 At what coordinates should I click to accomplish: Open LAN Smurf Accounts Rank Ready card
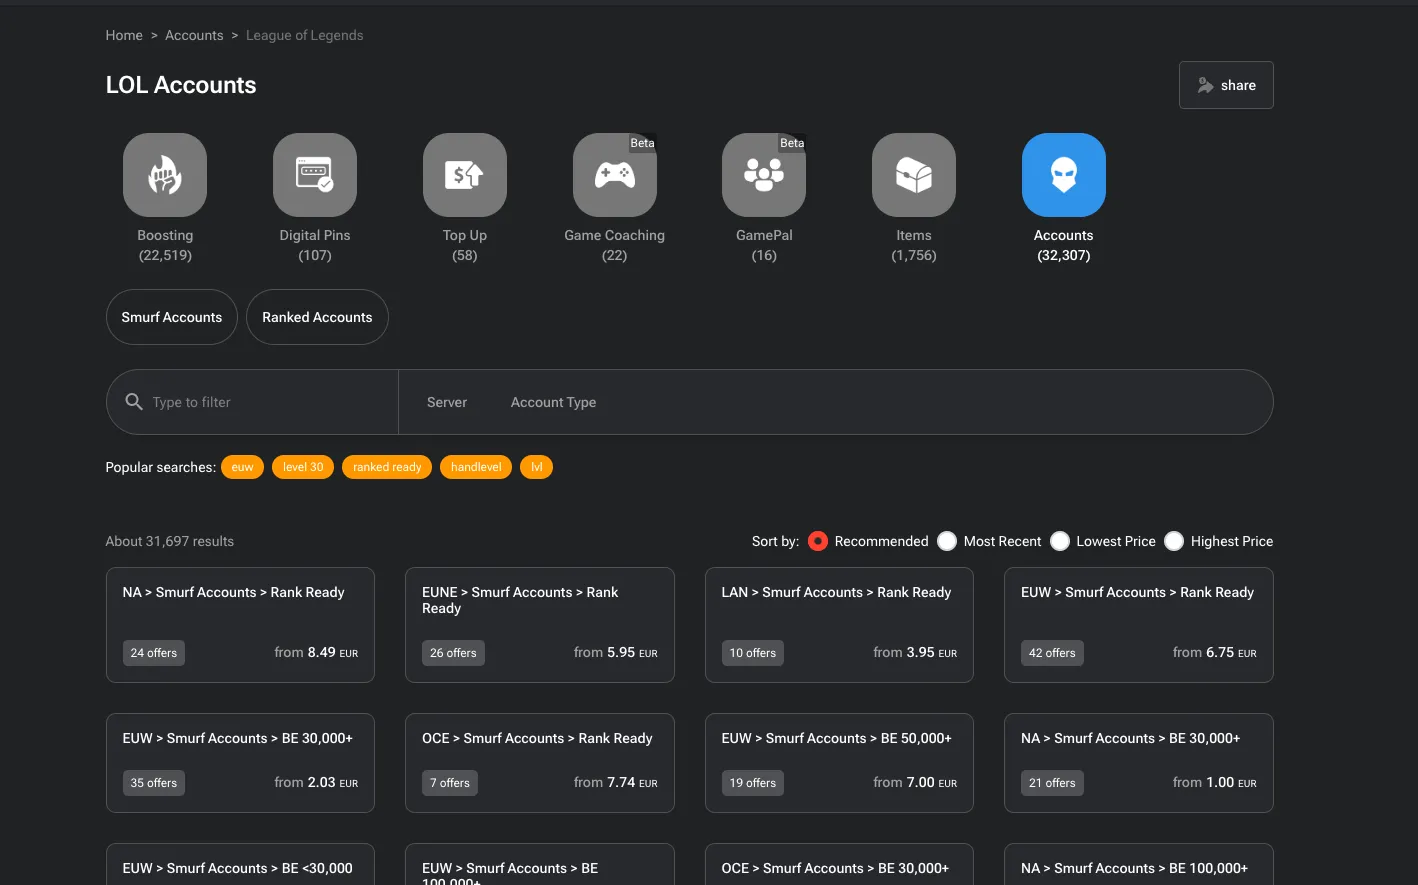pyautogui.click(x=839, y=625)
